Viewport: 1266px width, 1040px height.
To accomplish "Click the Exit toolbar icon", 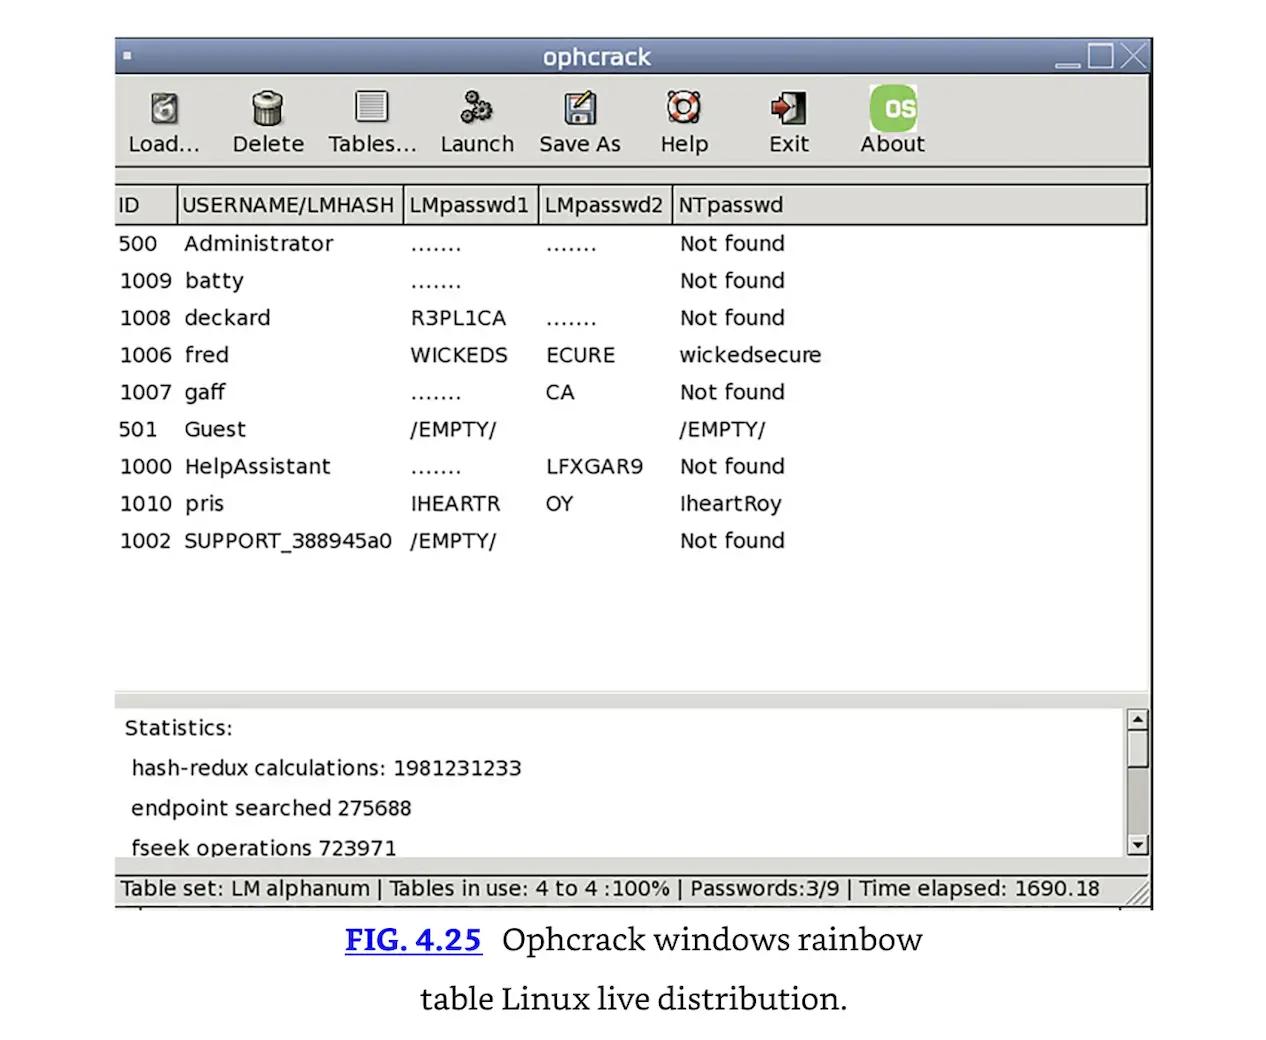I will pyautogui.click(x=788, y=107).
